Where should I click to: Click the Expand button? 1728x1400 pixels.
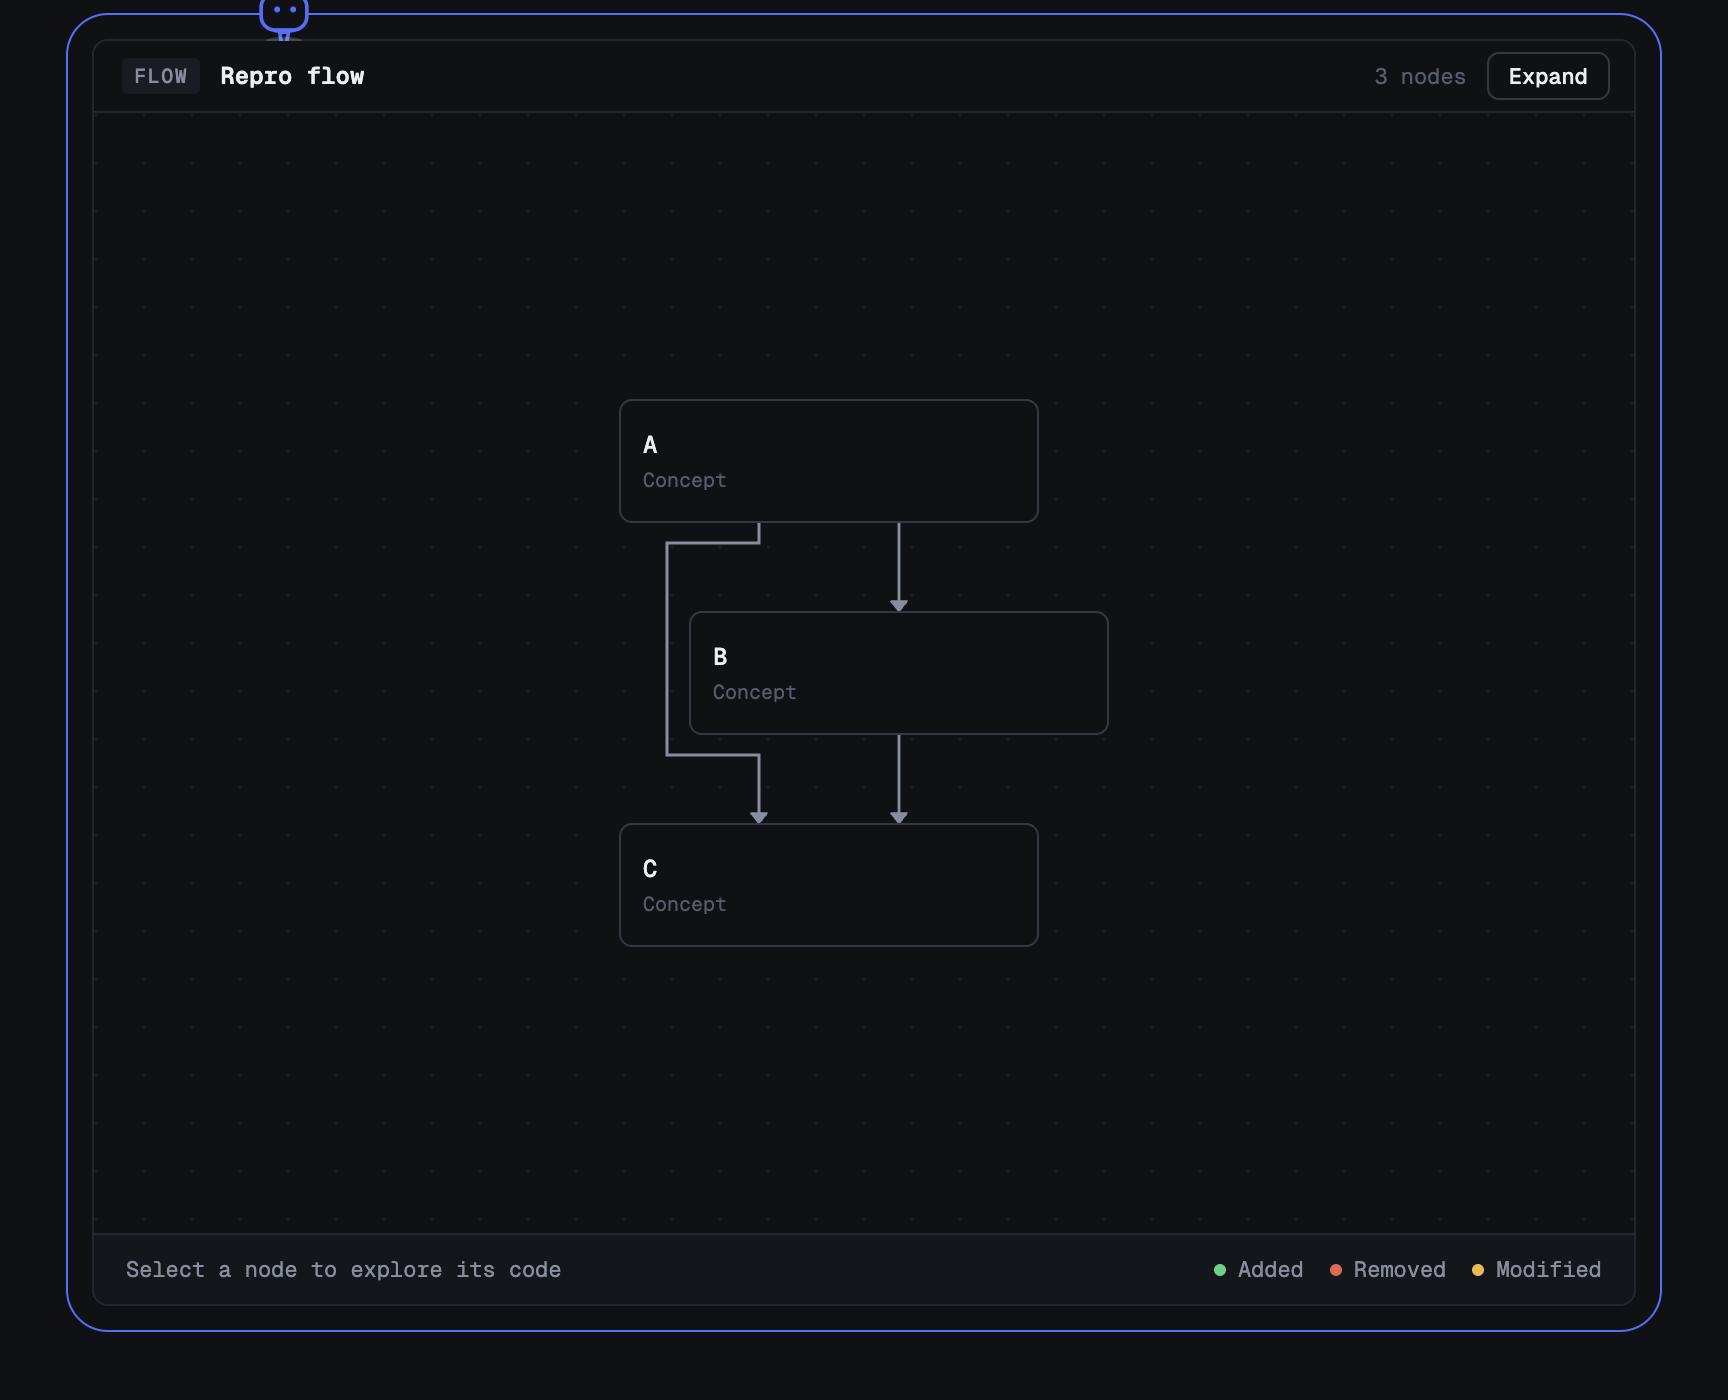1547,76
